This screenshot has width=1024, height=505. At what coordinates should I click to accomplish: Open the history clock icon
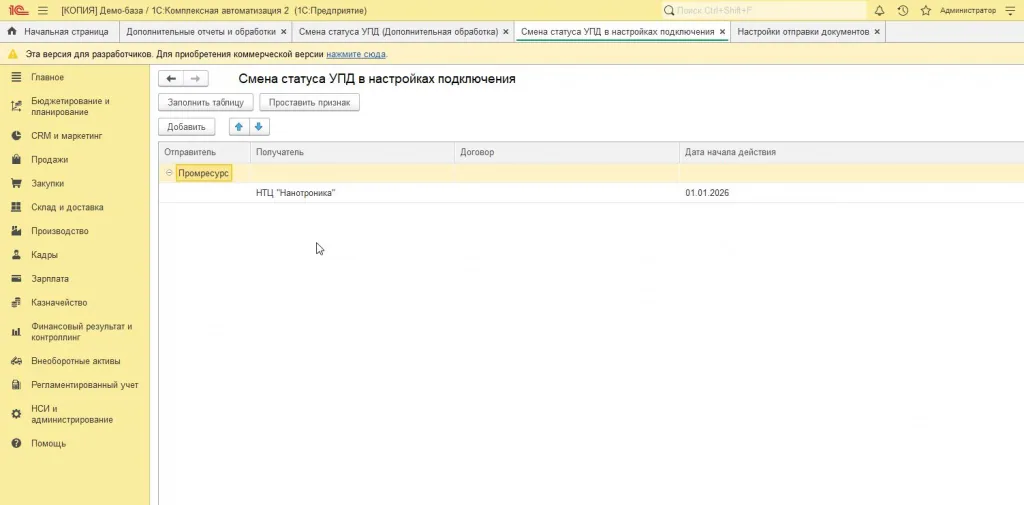click(x=903, y=10)
